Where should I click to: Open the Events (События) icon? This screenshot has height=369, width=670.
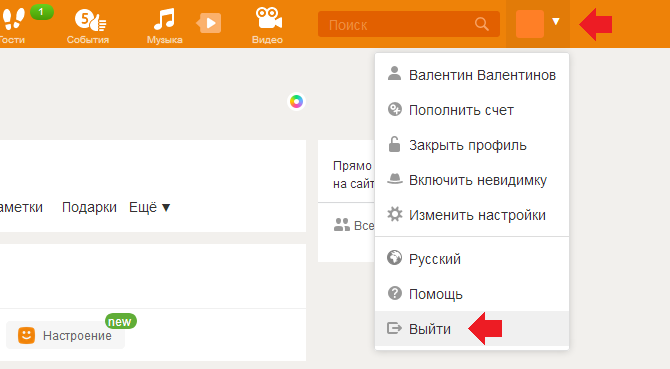[90, 20]
